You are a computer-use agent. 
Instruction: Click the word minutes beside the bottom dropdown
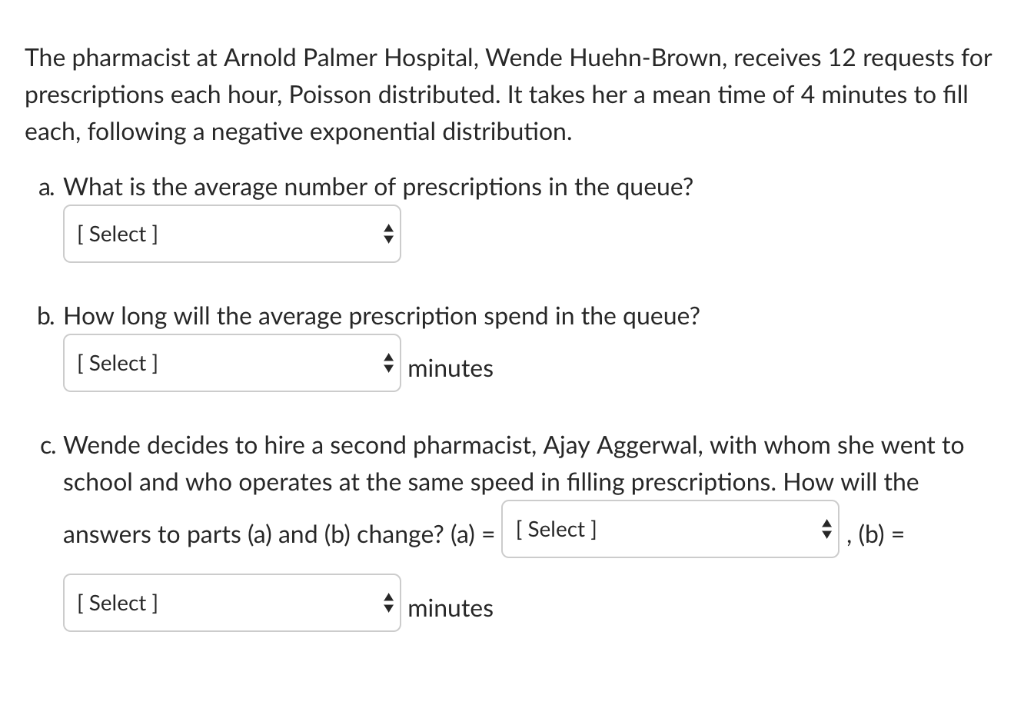coord(451,608)
